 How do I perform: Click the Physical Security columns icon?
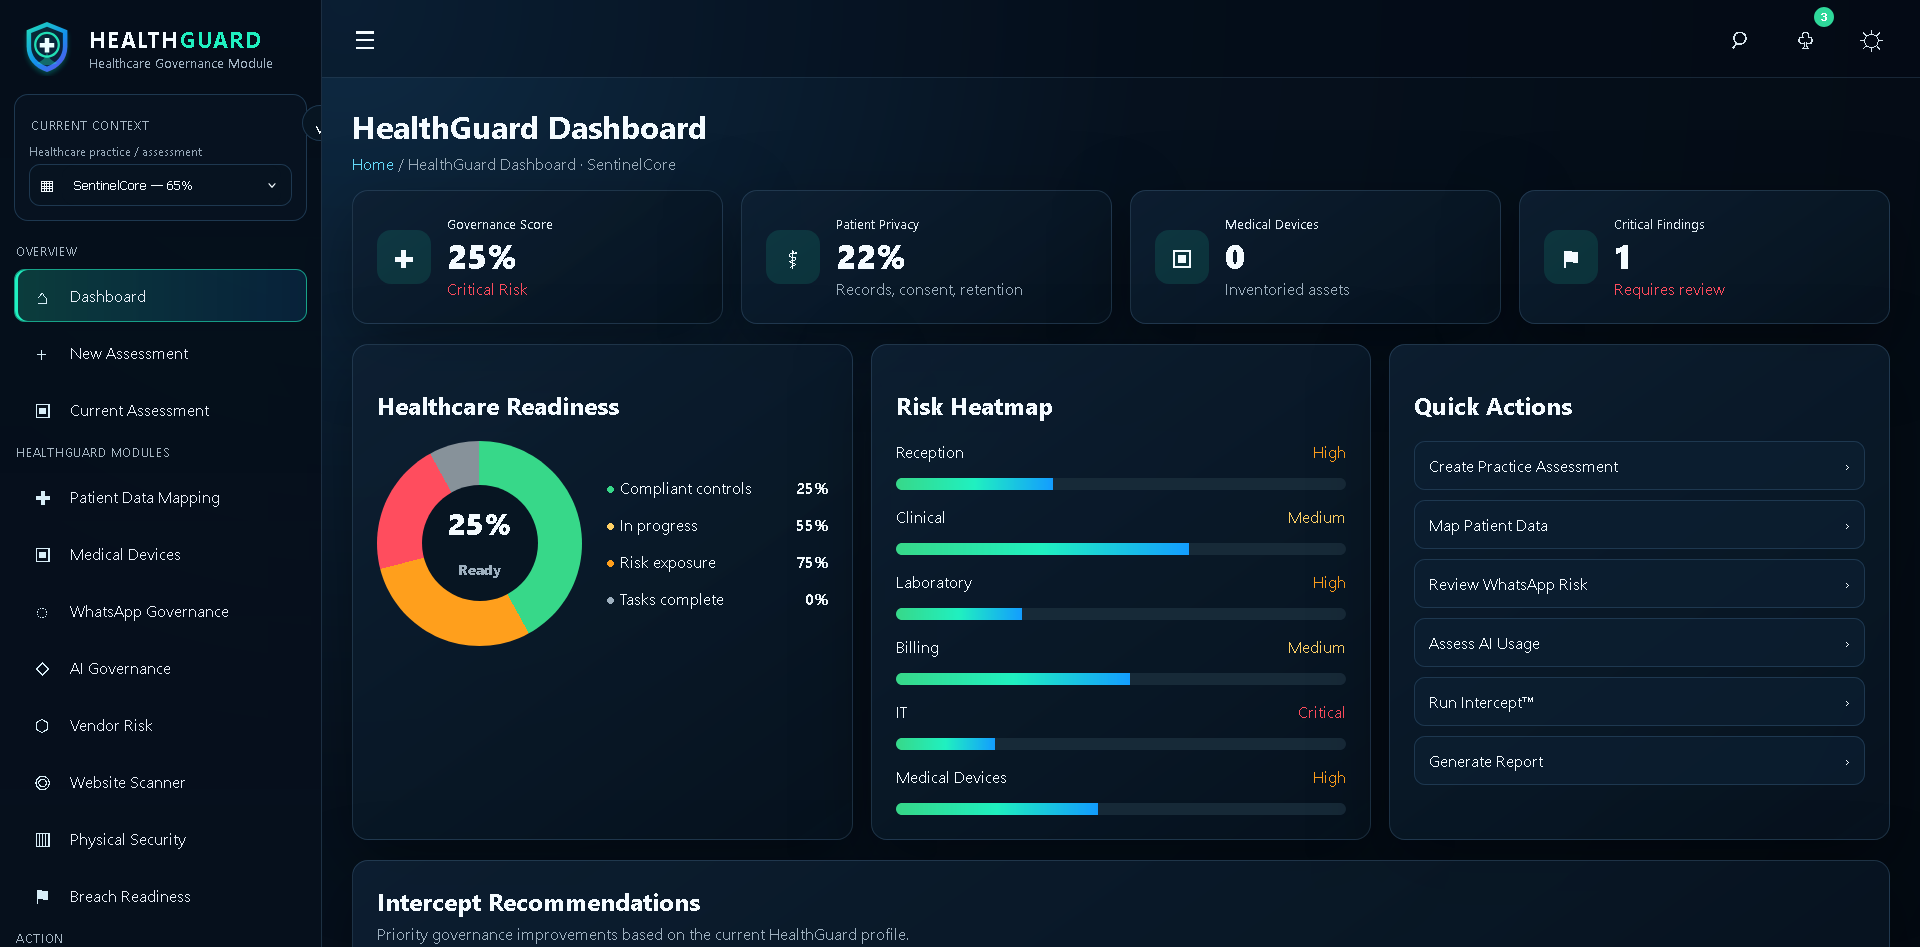coord(42,840)
